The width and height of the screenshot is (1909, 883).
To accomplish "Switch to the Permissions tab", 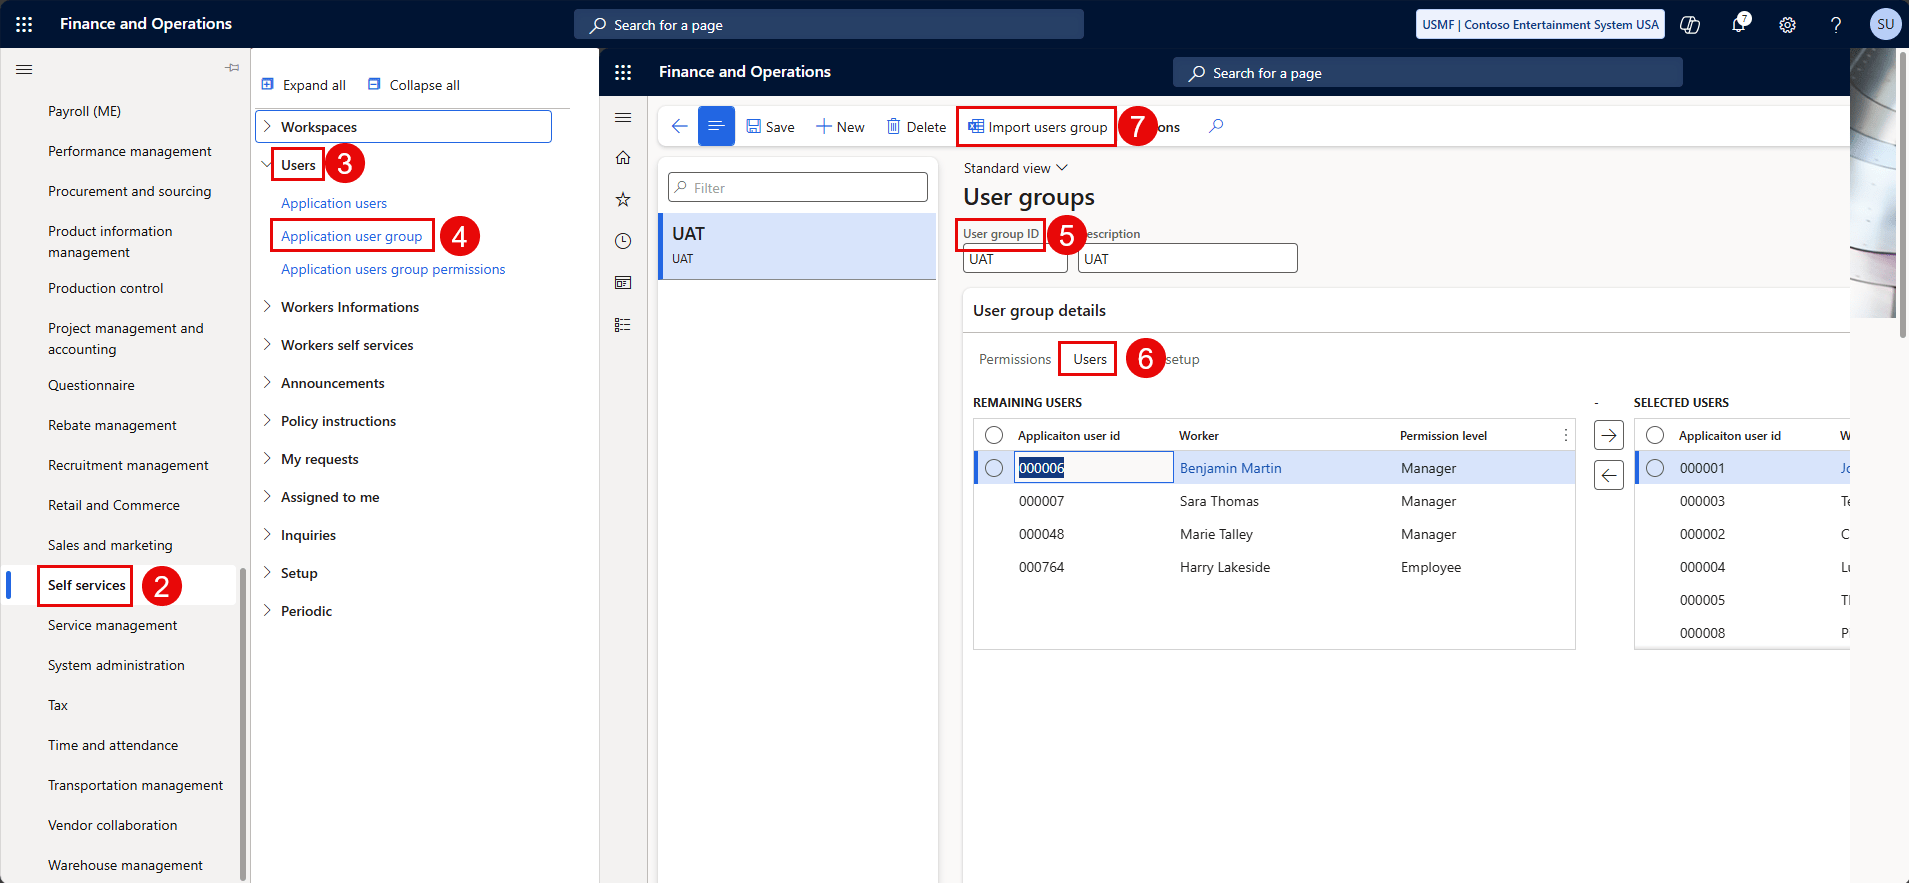I will point(1015,359).
